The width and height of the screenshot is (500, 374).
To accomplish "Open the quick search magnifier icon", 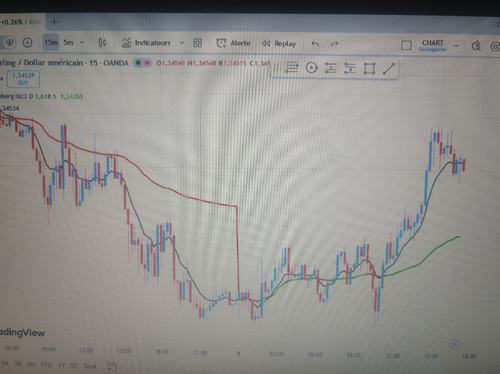I will [476, 46].
